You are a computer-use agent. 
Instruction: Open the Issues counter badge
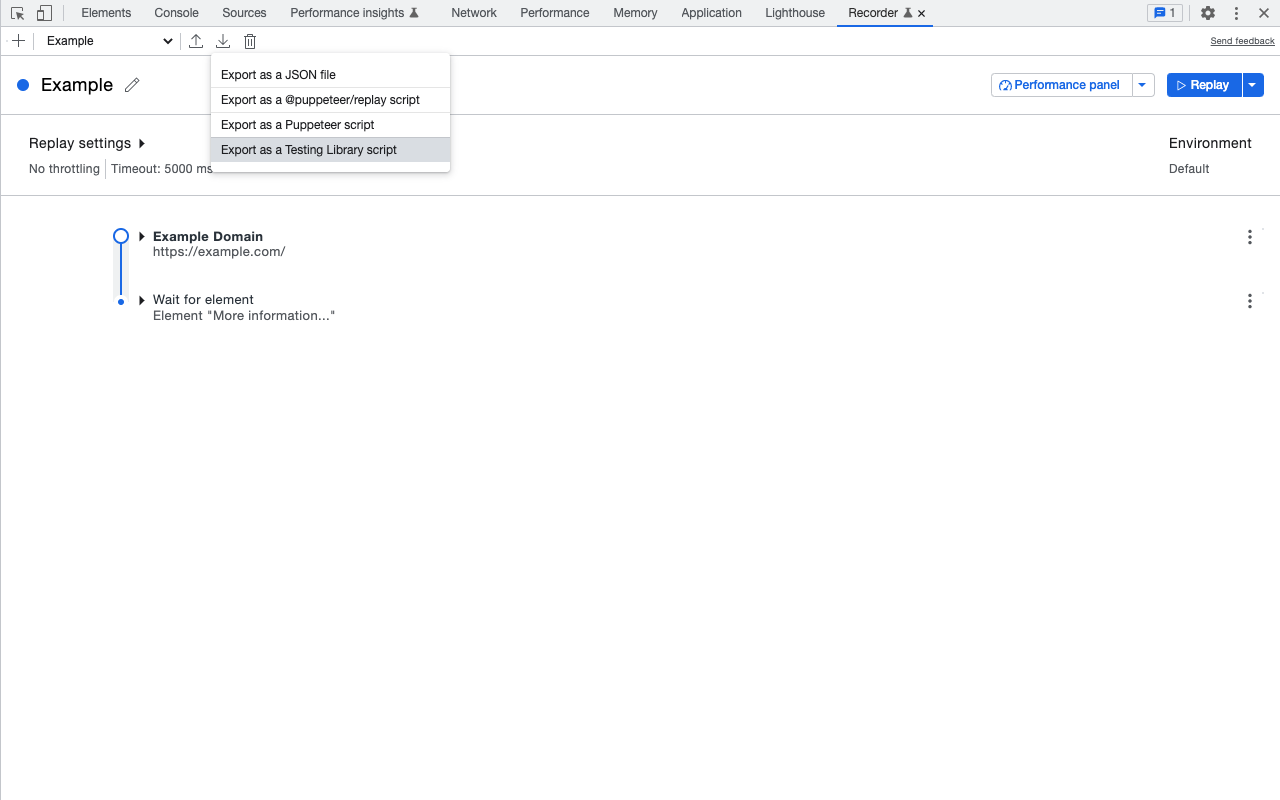1164,13
